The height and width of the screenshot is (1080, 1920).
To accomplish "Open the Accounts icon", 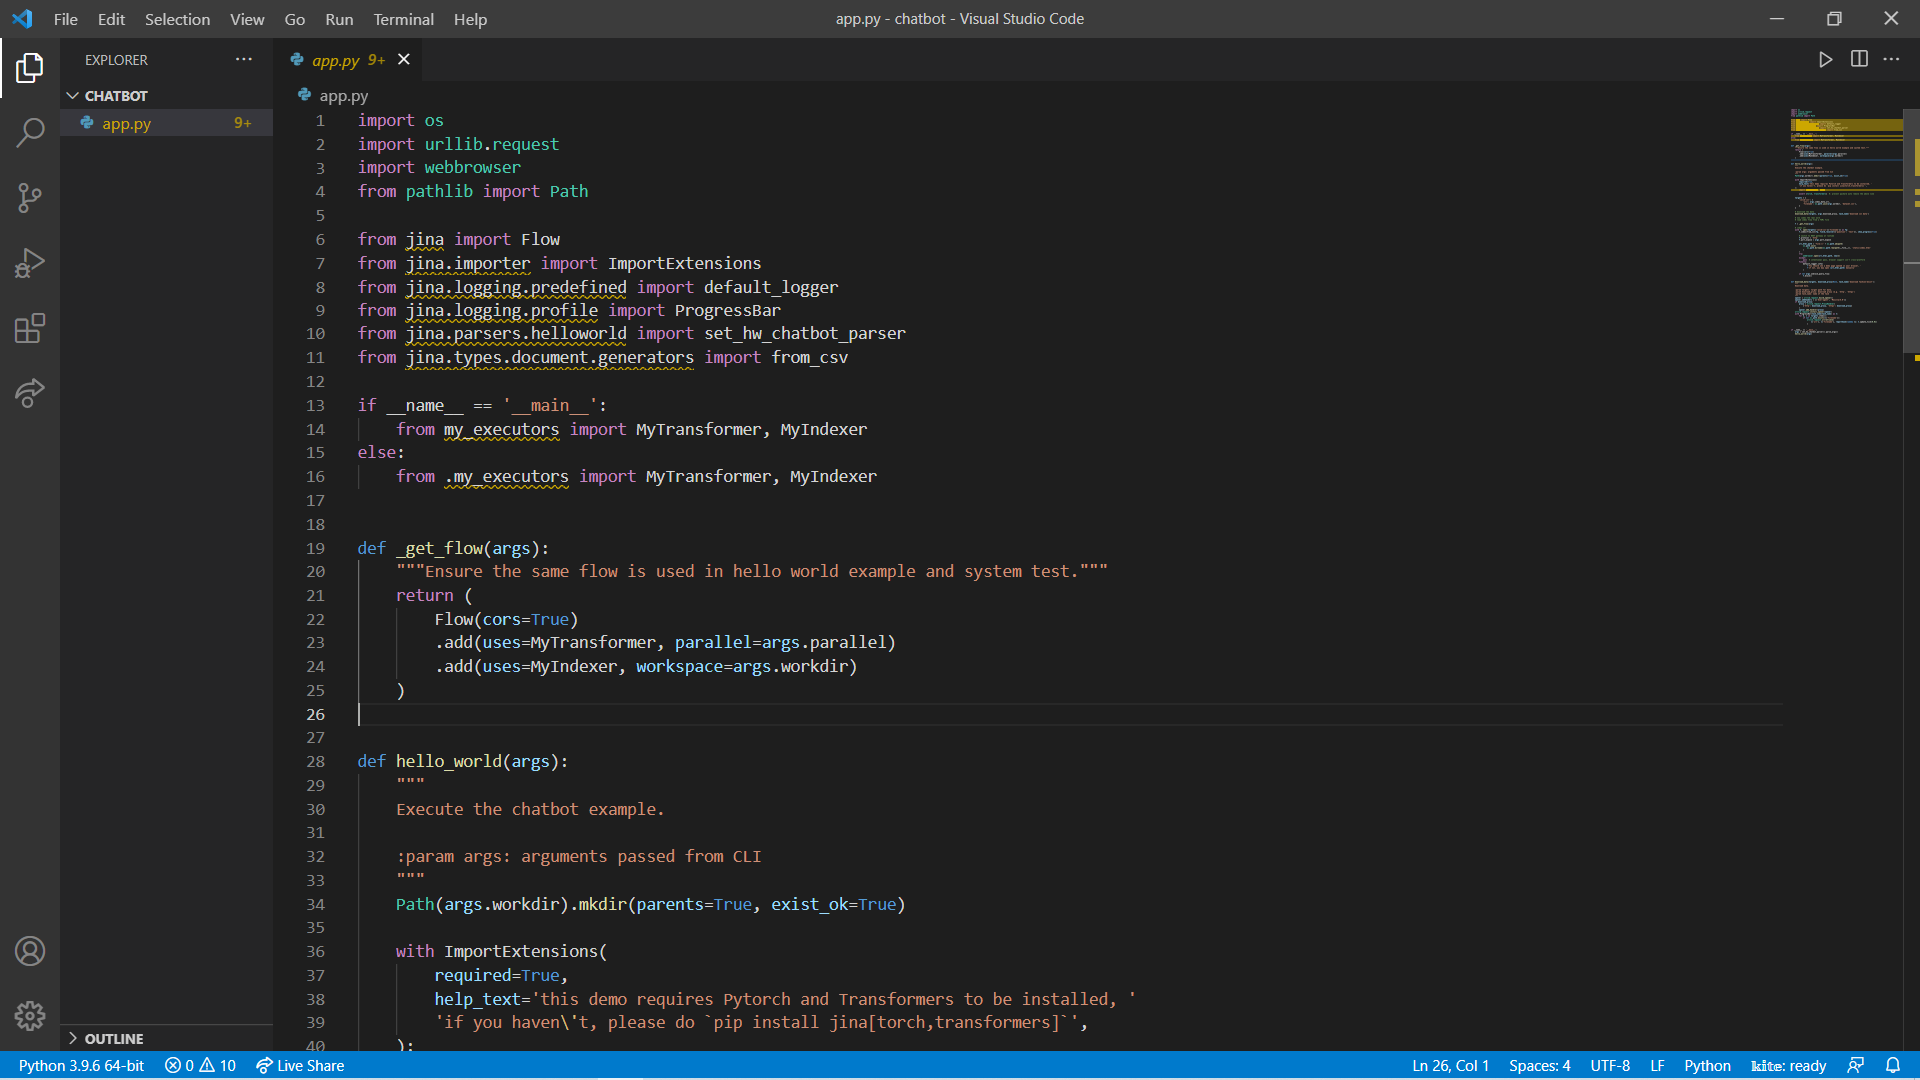I will pyautogui.click(x=30, y=951).
